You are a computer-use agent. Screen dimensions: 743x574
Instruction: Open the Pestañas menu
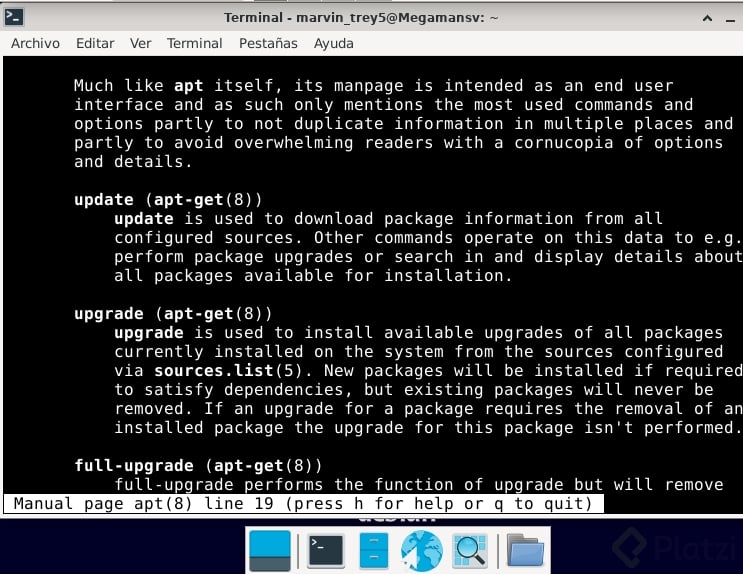(268, 44)
